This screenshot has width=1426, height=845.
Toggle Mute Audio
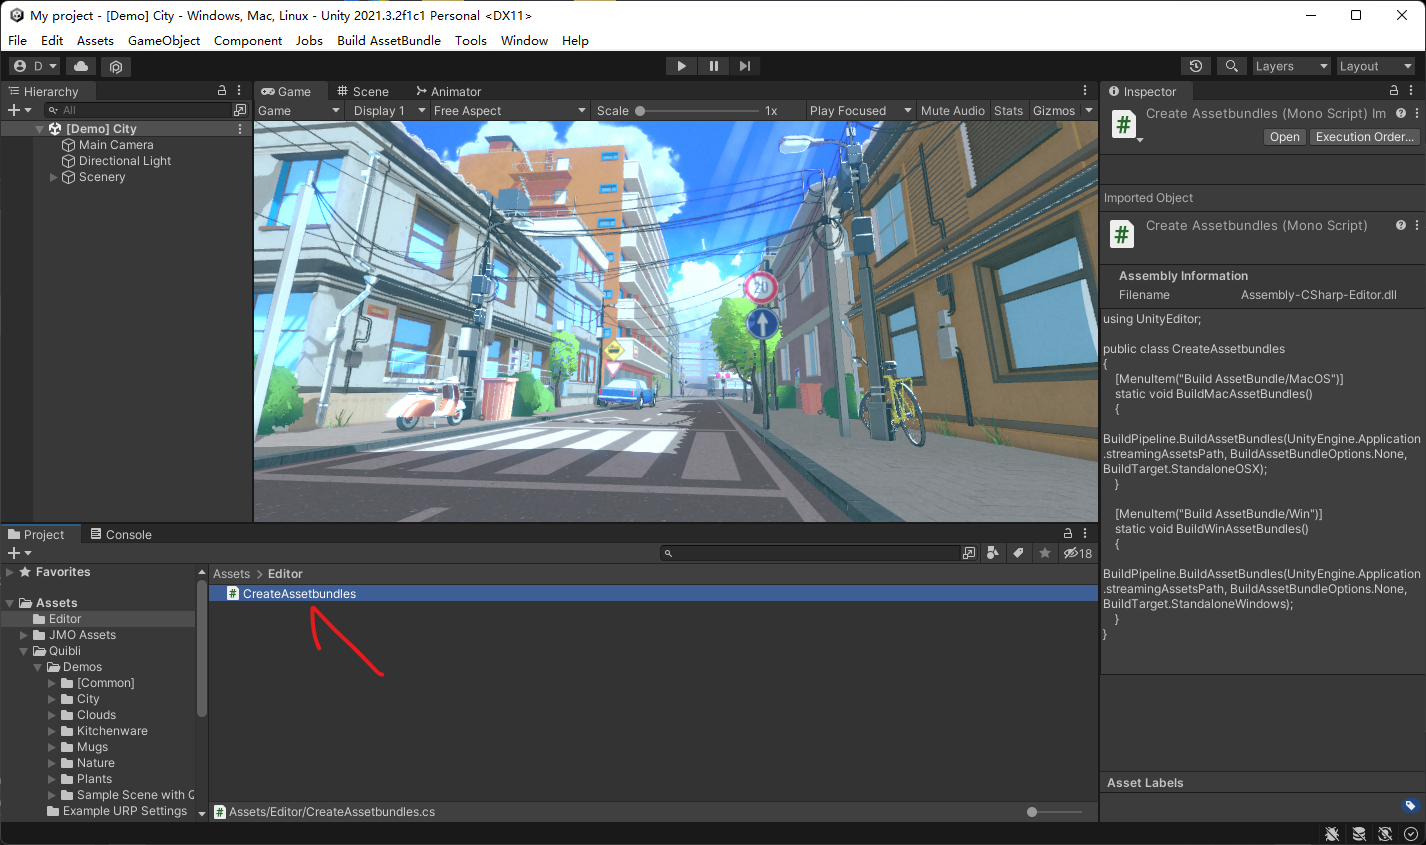952,111
